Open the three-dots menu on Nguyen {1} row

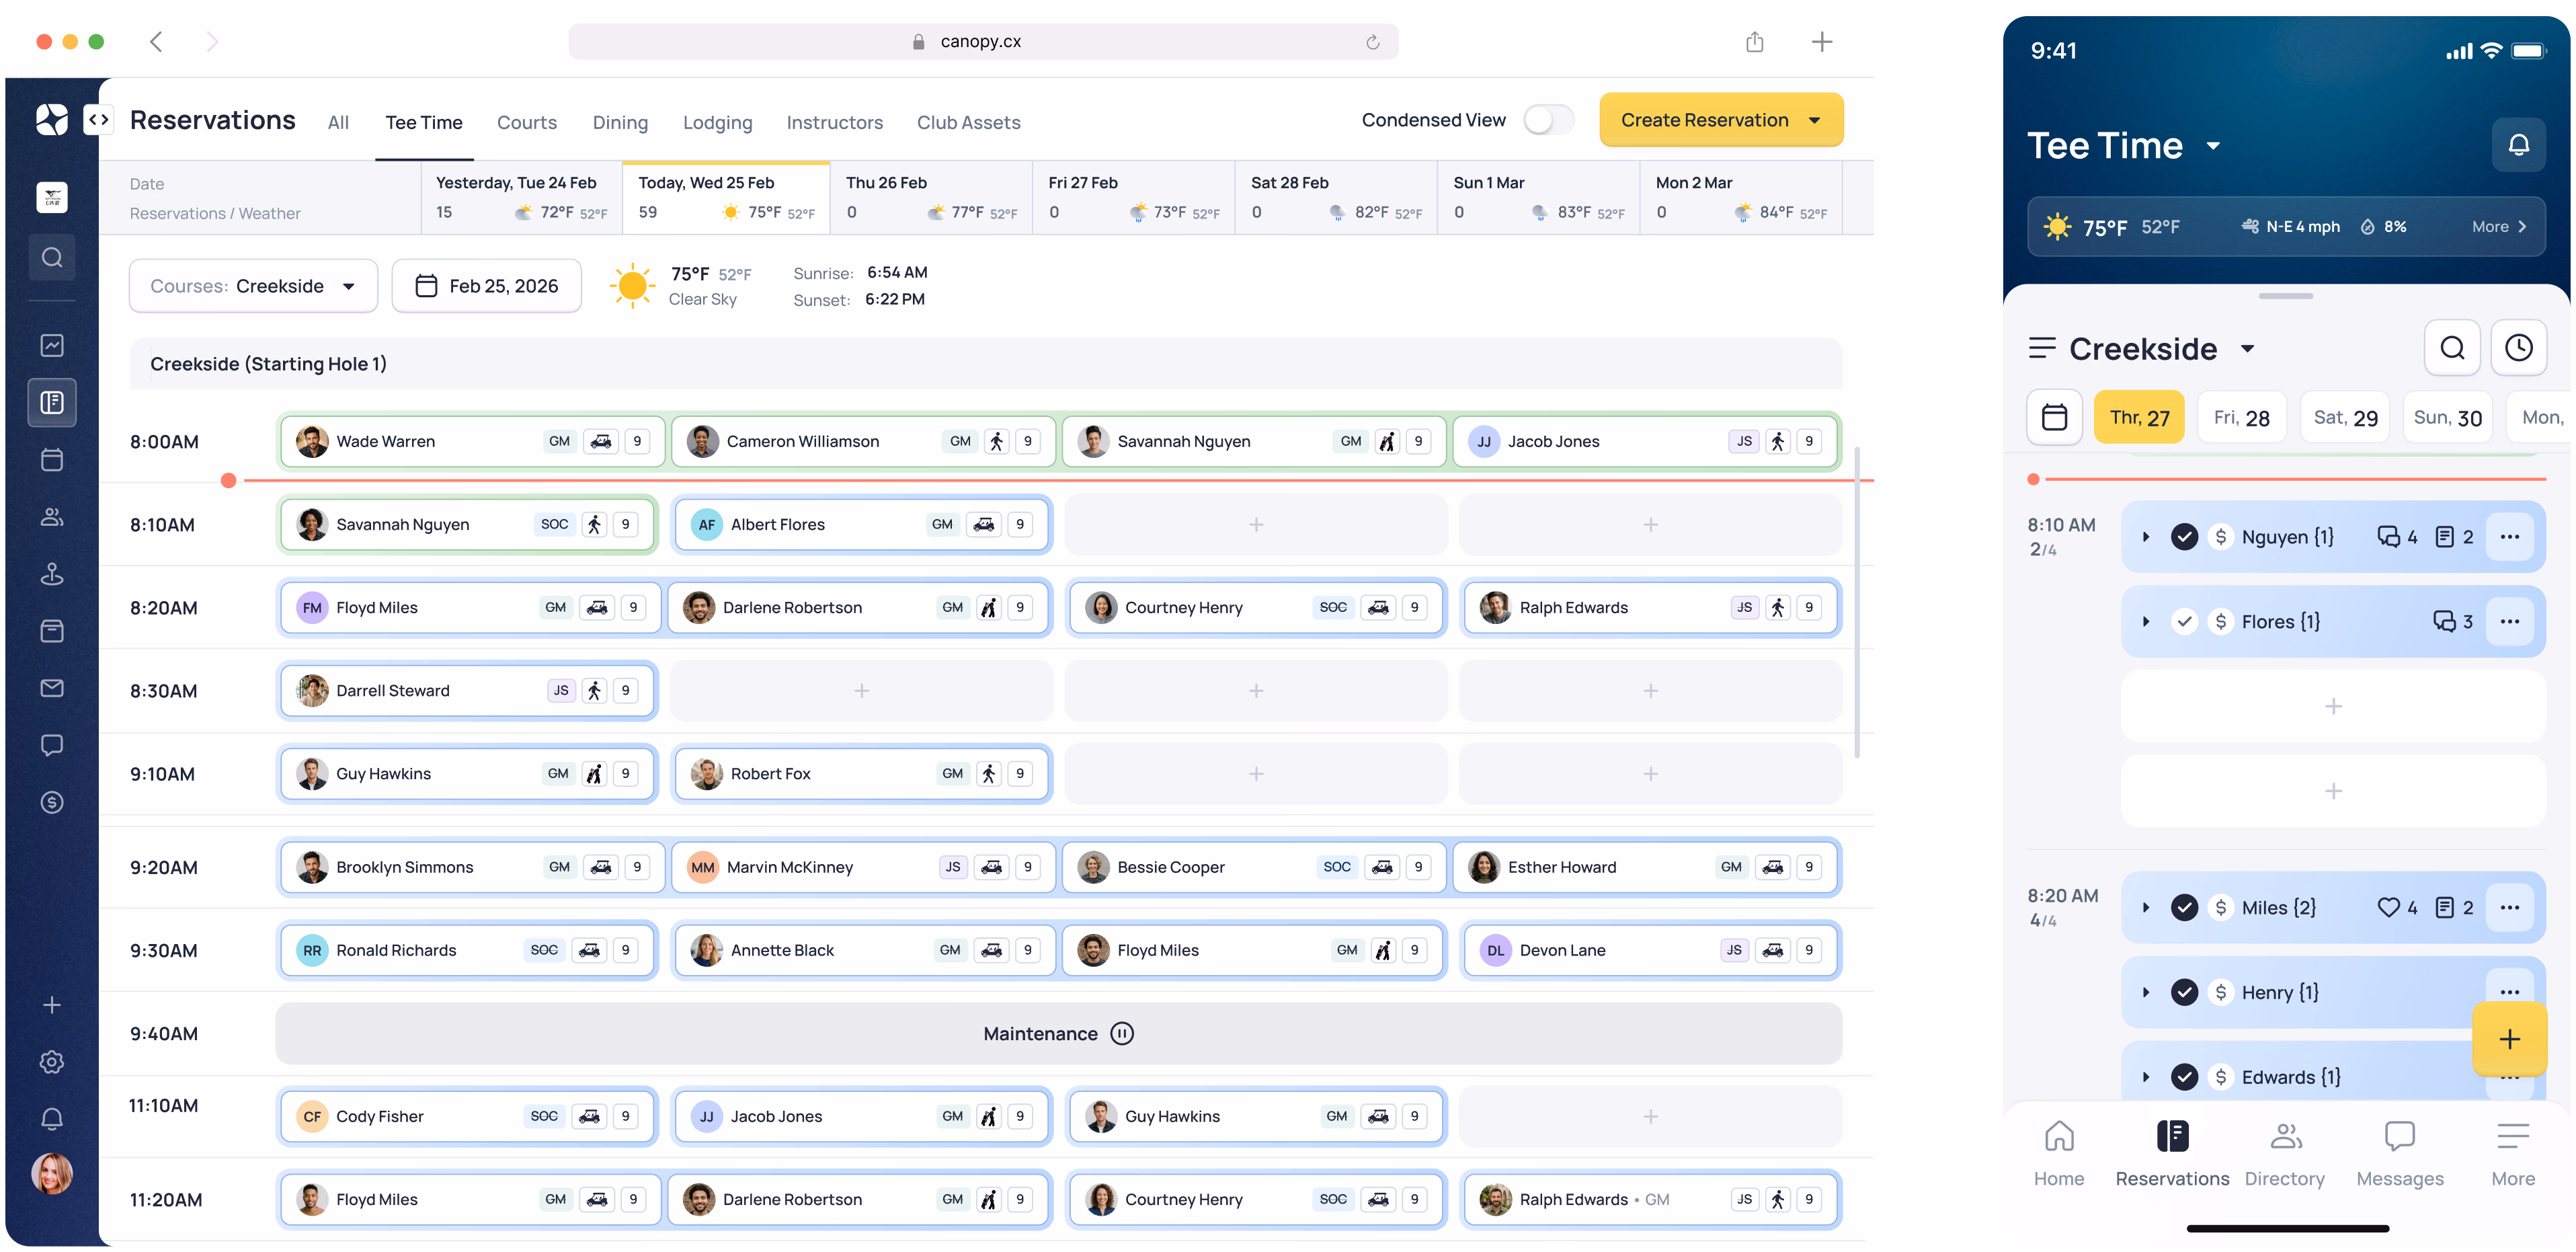pos(2509,537)
